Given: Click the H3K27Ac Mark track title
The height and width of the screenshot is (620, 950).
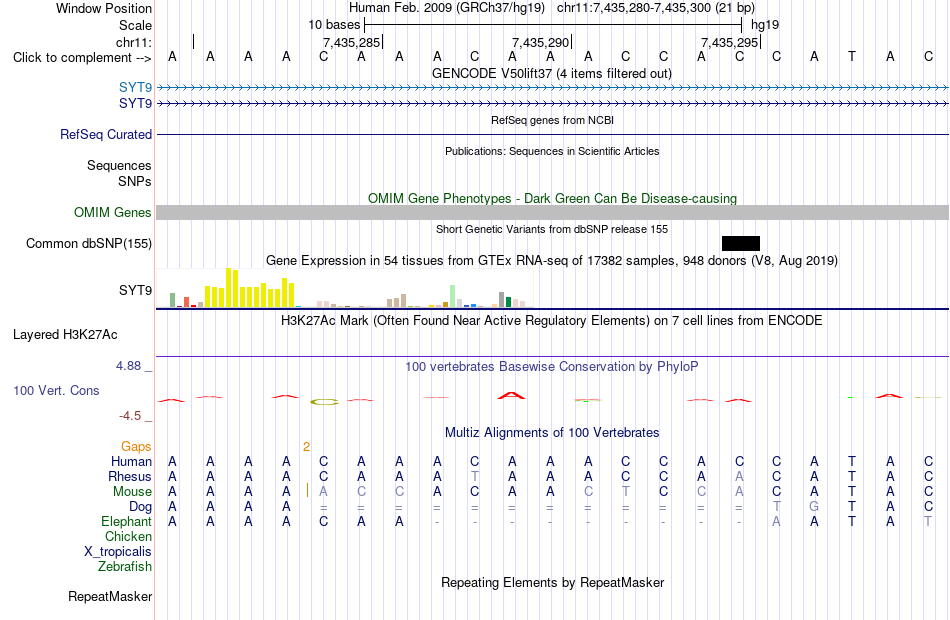Looking at the screenshot, I should 552,321.
